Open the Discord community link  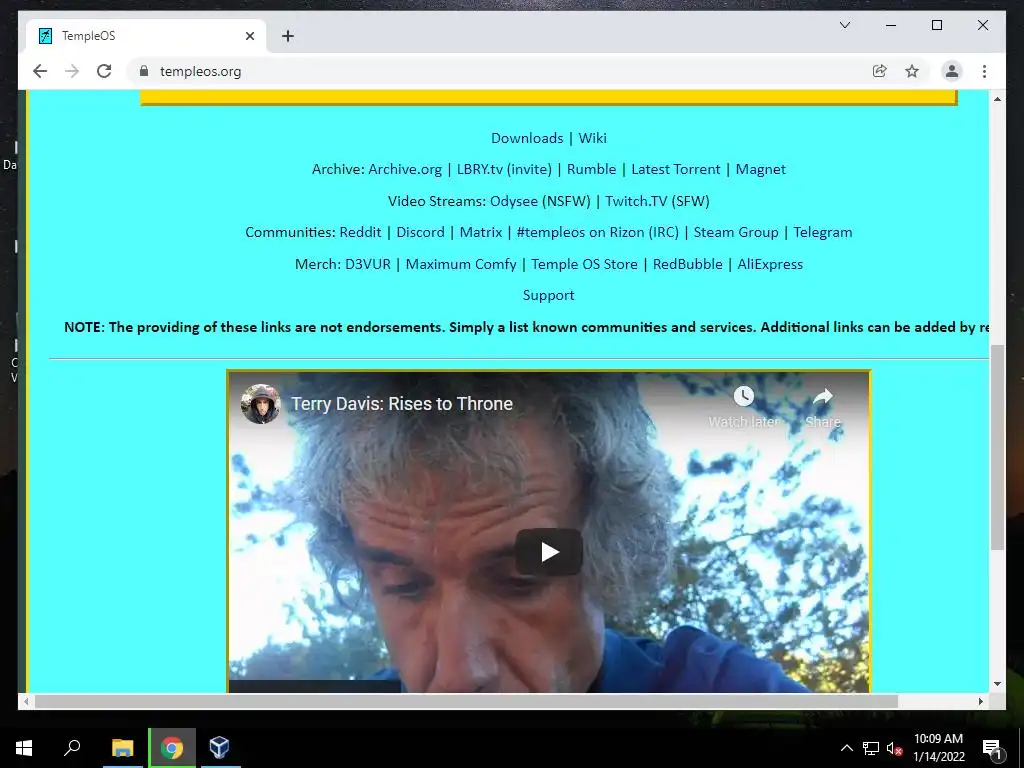pyautogui.click(x=420, y=232)
